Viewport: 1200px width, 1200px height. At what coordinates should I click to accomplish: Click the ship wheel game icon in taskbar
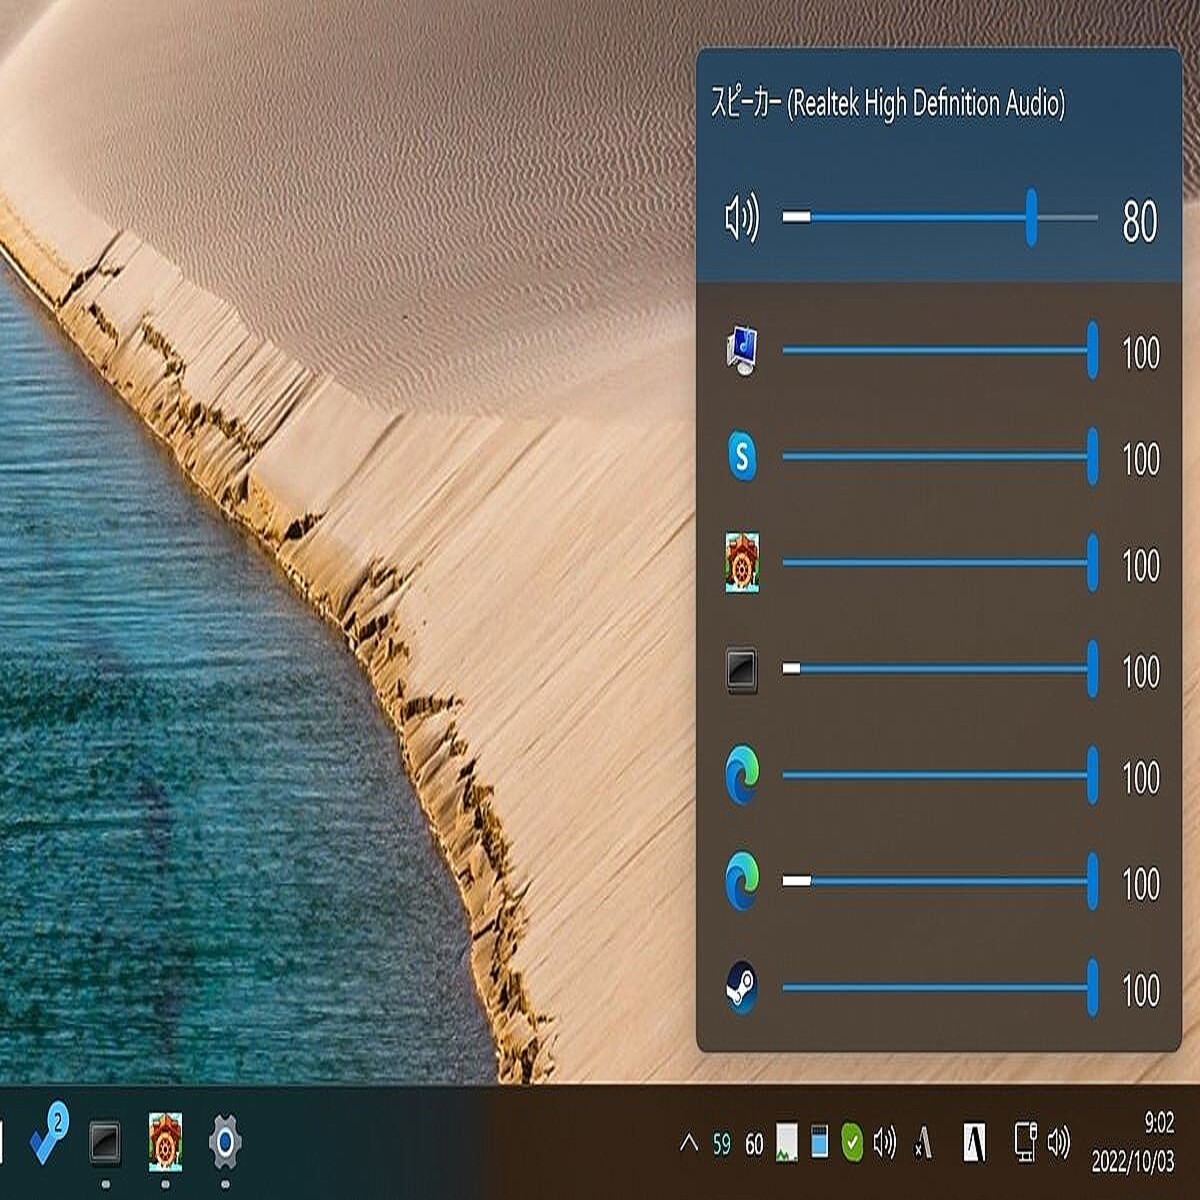click(165, 1142)
